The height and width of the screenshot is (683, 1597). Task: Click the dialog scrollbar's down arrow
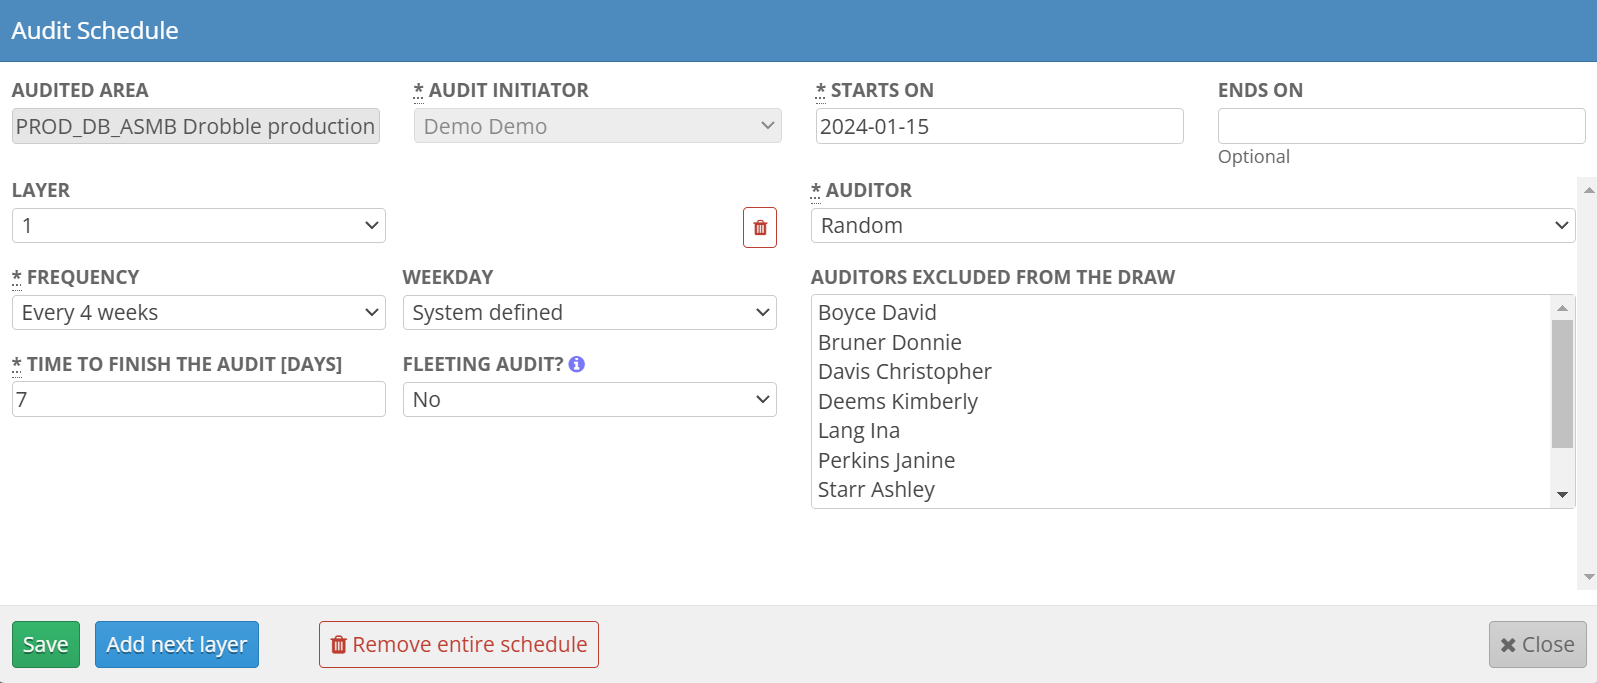[x=1588, y=577]
